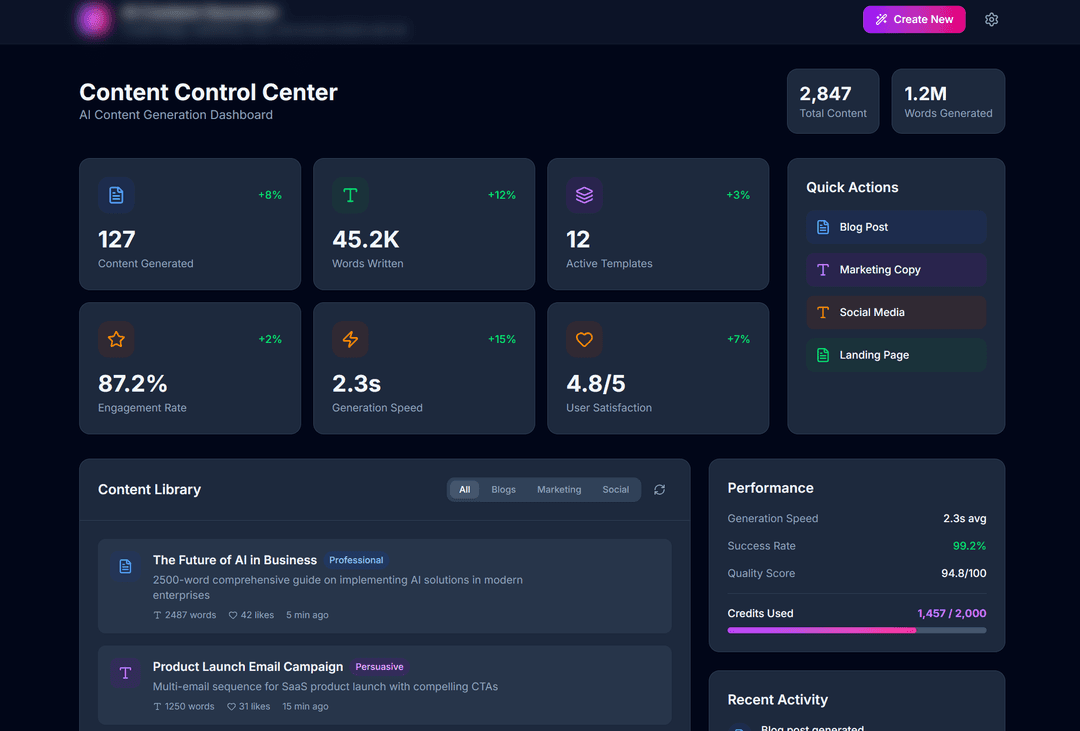Click the Create New button
This screenshot has height=731, width=1080.
click(914, 19)
